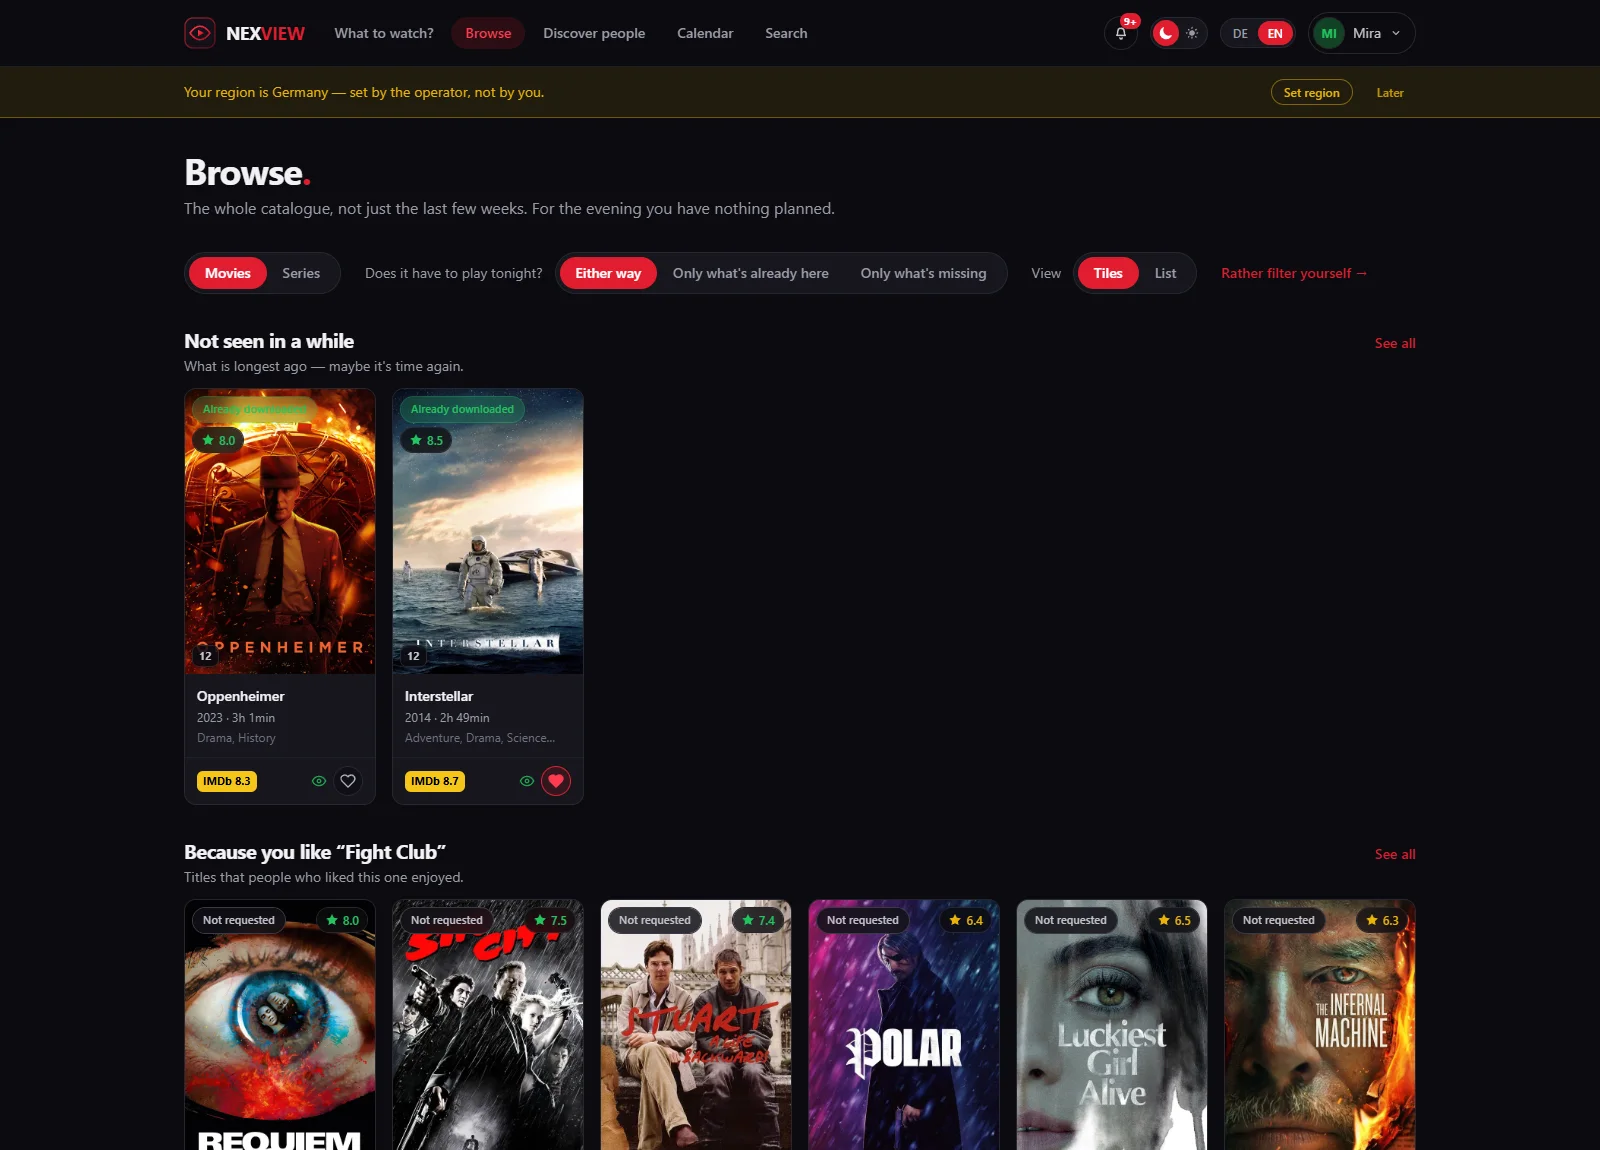This screenshot has height=1150, width=1600.
Task: Click Interstellar IMDb 8.7 badge
Action: pyautogui.click(x=435, y=781)
